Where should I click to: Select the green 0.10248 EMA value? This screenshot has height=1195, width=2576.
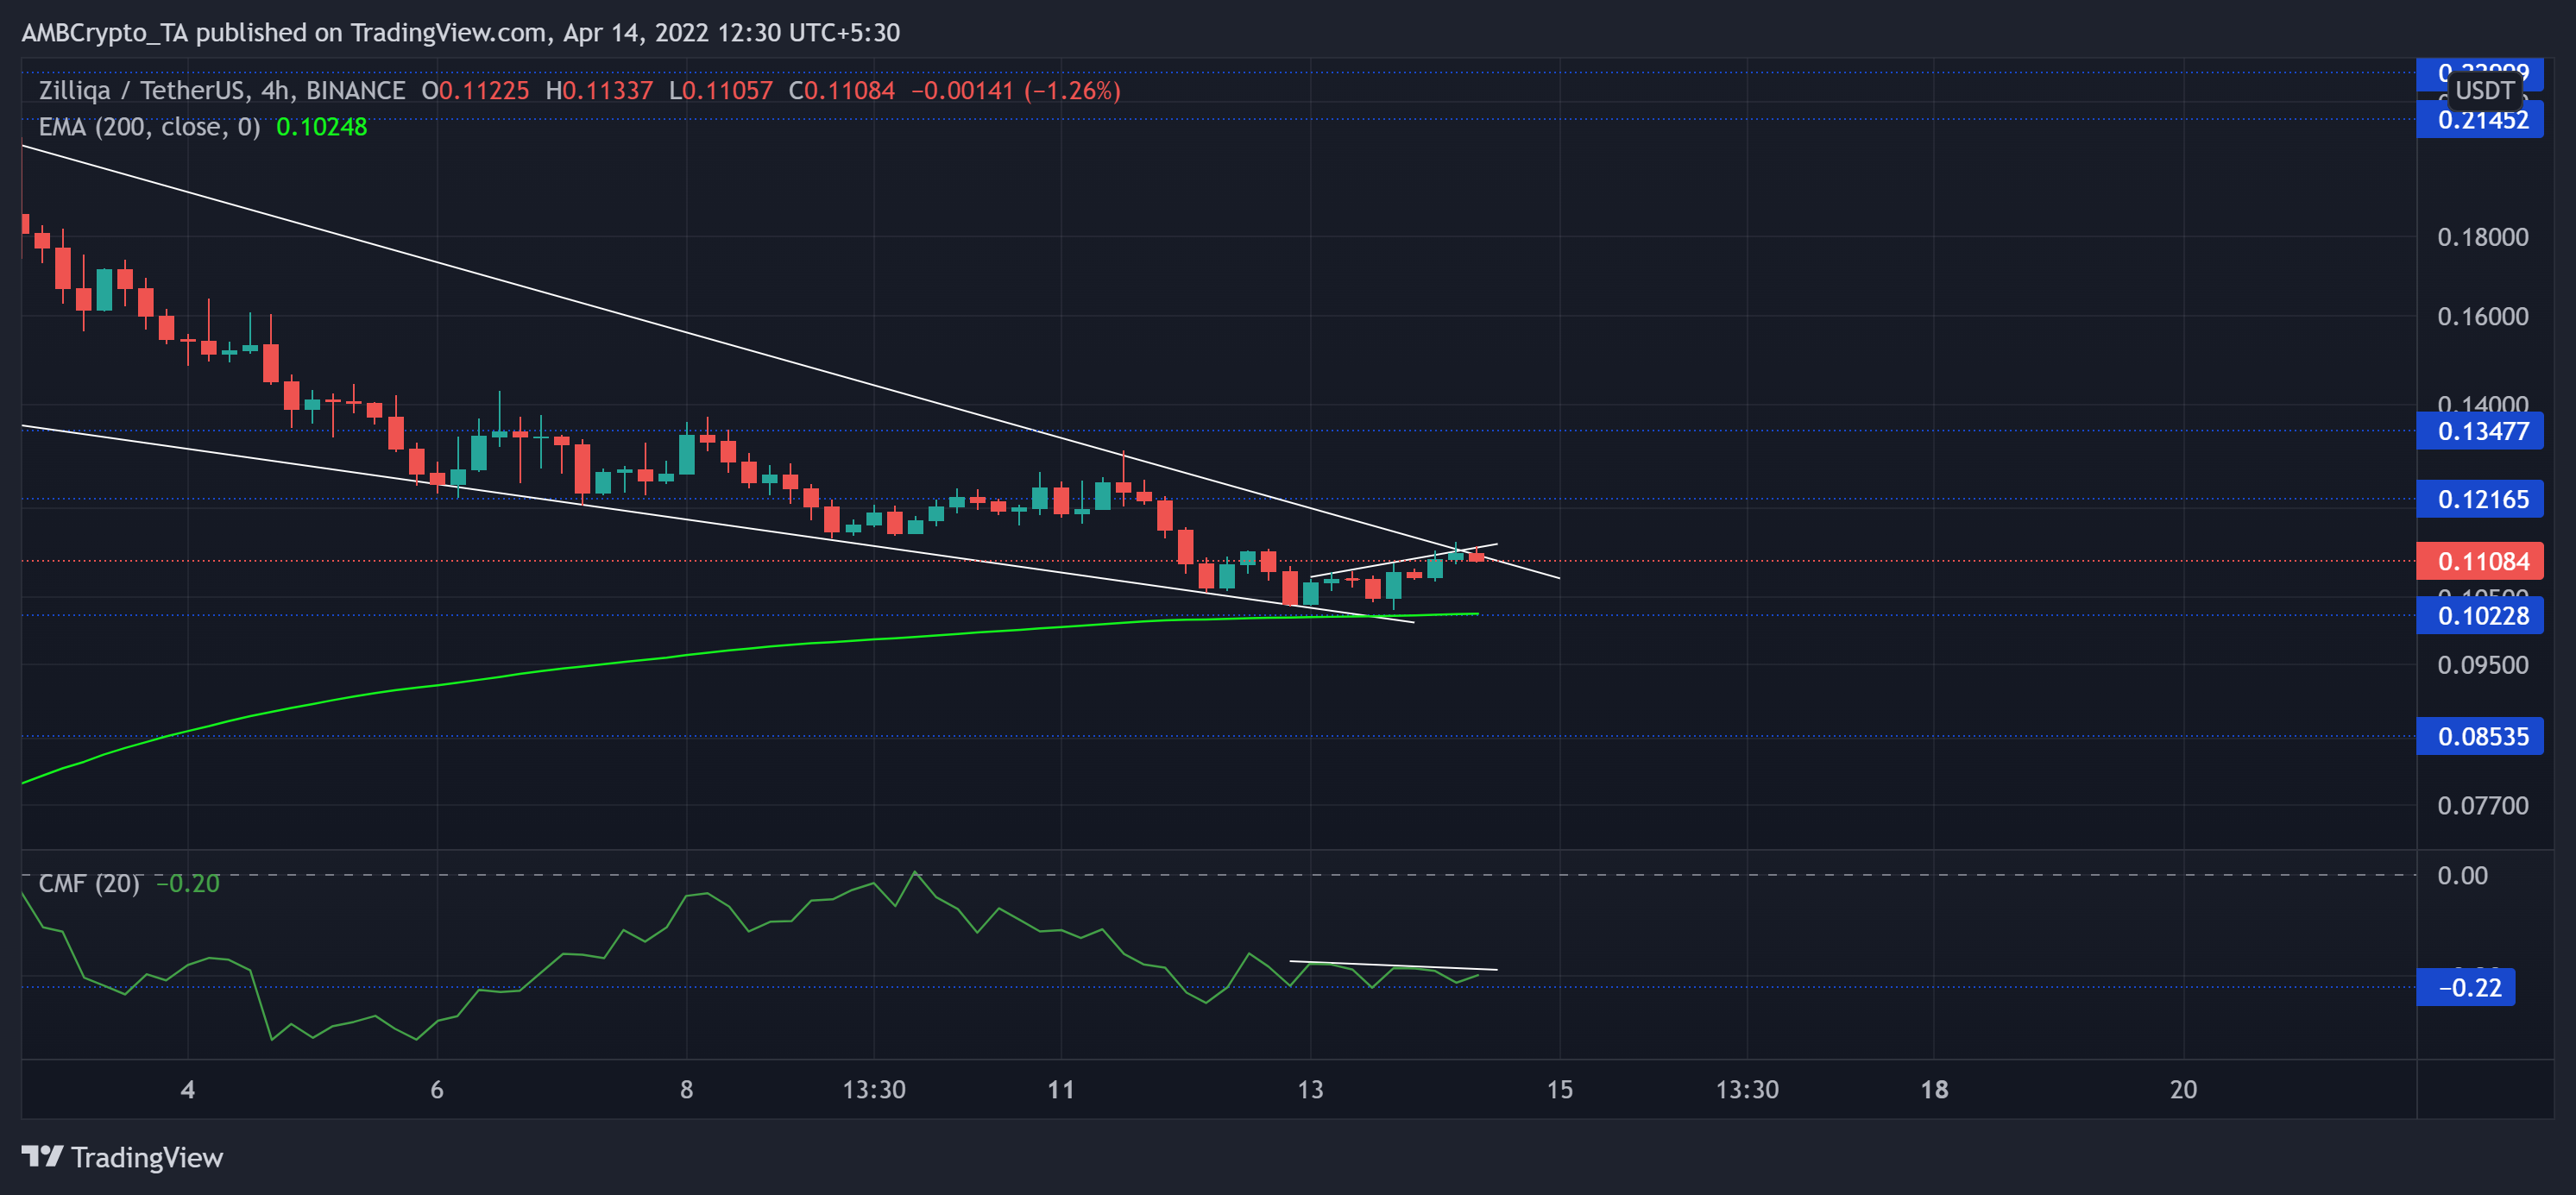(322, 127)
